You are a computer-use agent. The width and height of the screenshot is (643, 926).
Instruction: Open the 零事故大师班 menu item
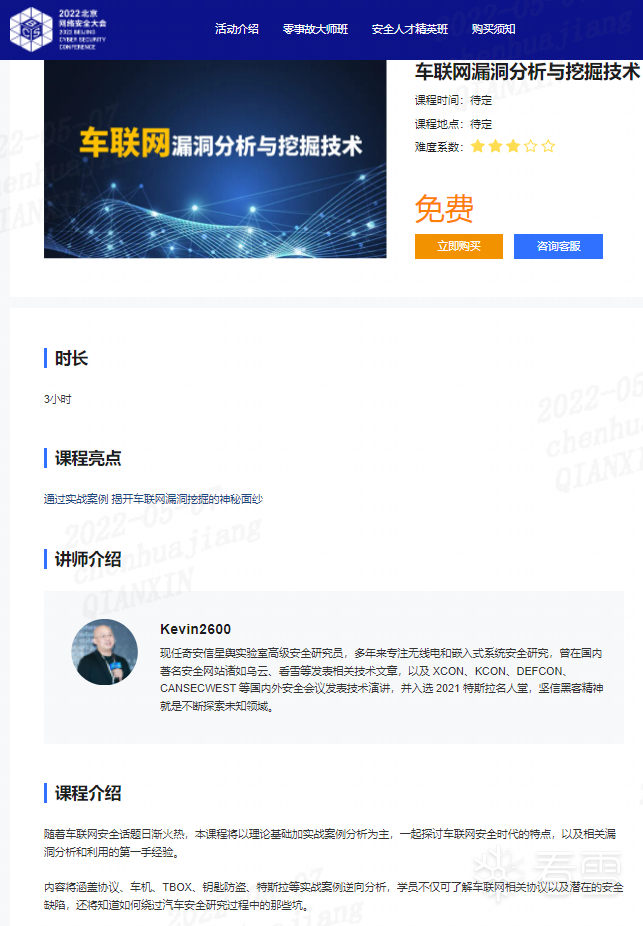point(315,29)
